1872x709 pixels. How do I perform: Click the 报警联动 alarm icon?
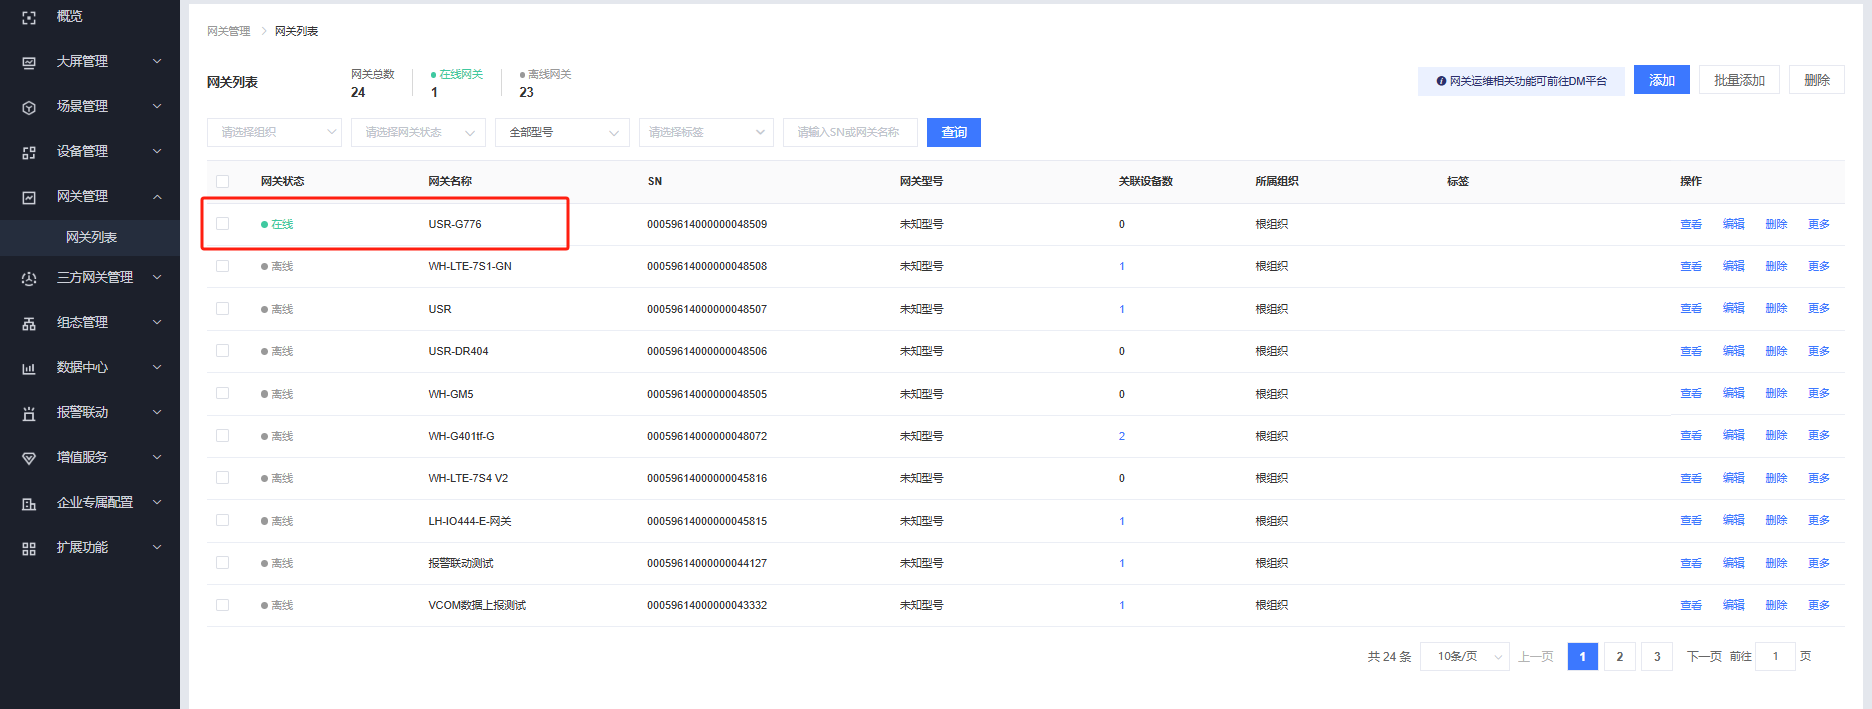(29, 413)
